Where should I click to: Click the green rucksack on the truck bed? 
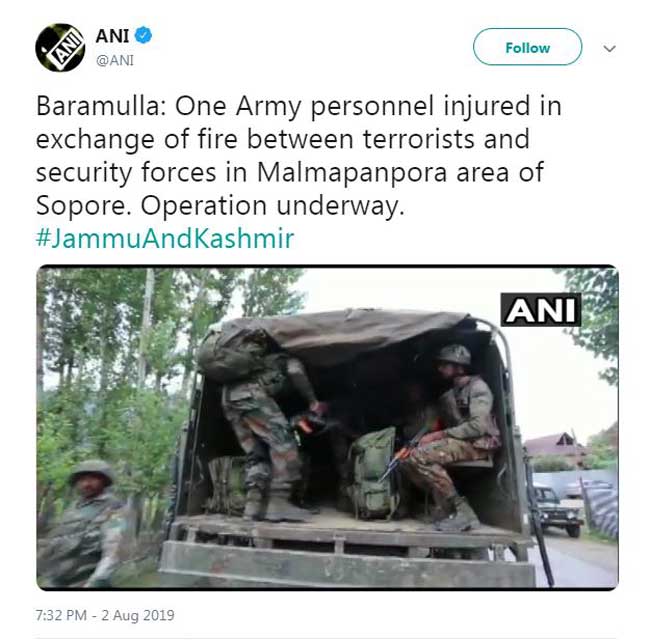(372, 473)
